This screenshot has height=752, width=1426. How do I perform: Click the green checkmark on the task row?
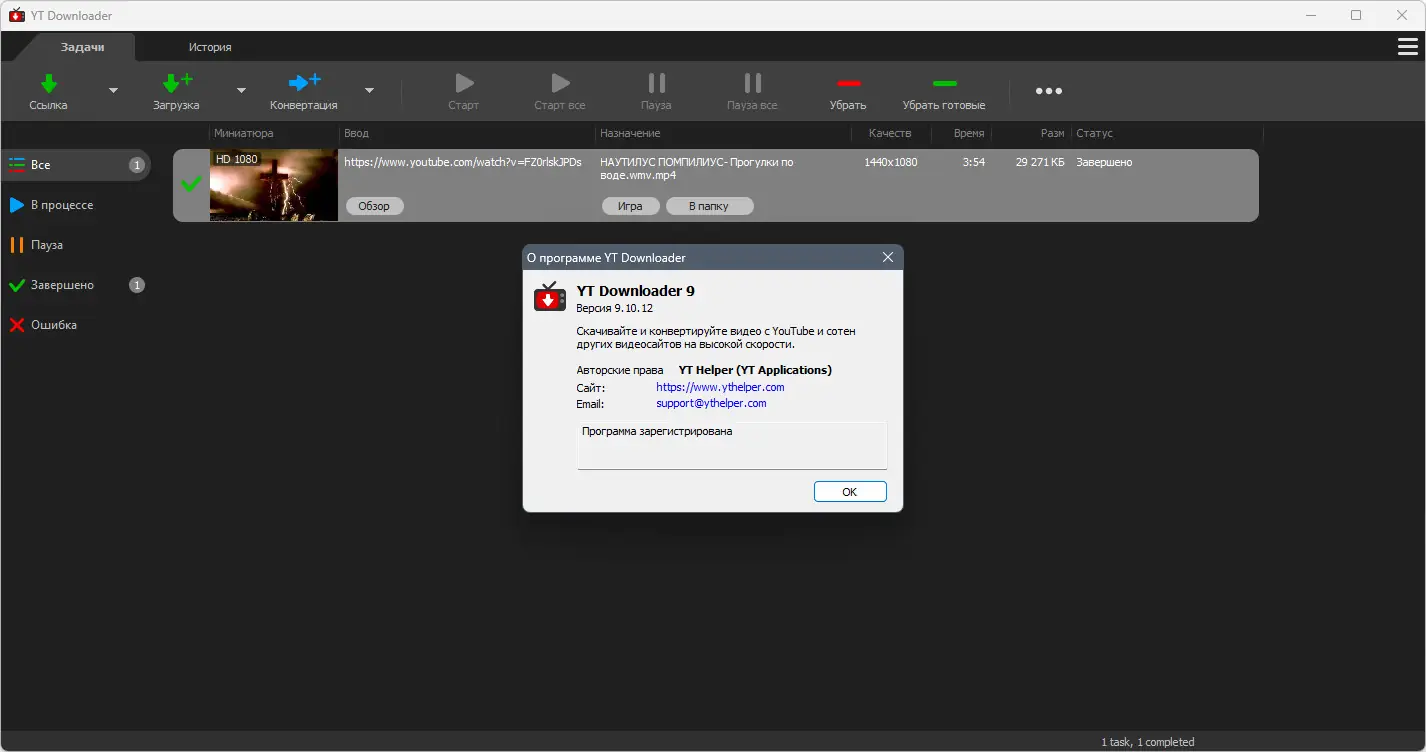pos(191,184)
